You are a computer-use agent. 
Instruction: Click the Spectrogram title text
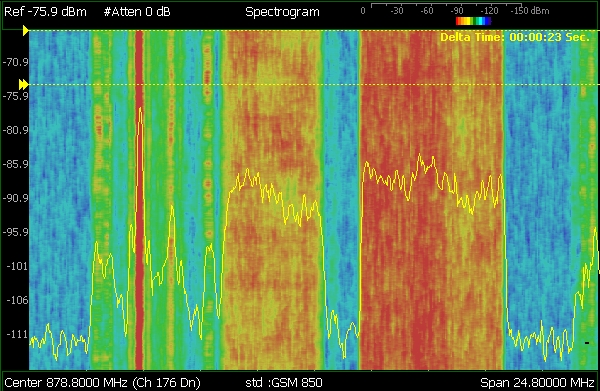(x=282, y=12)
